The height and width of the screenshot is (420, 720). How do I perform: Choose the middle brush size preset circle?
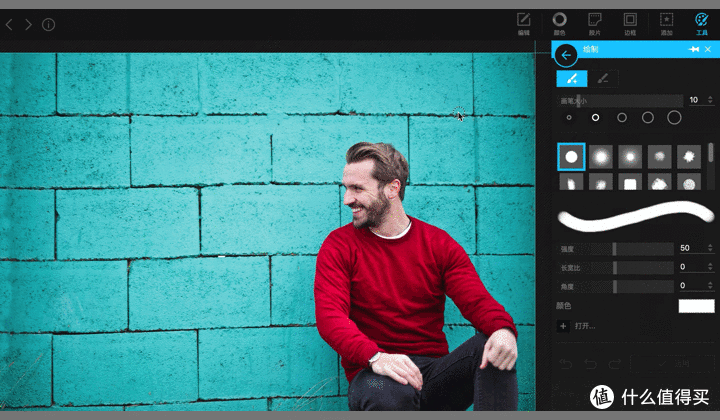pyautogui.click(x=622, y=118)
